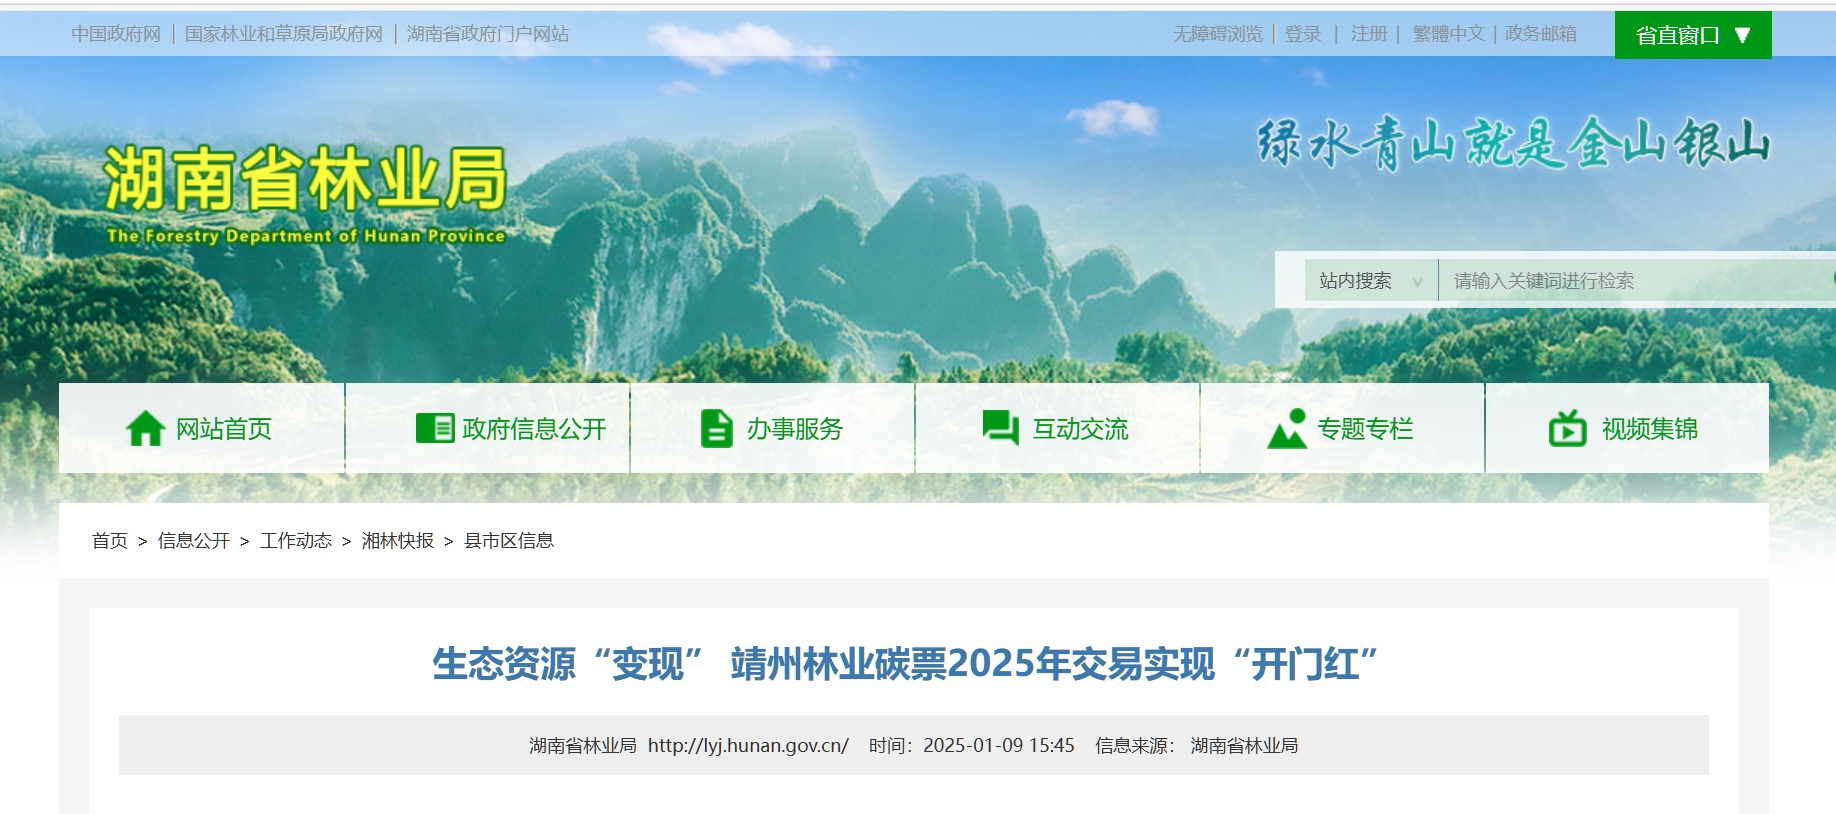Expand the 省直窗口 green dropdown
The height and width of the screenshot is (814, 1836).
click(x=1692, y=35)
